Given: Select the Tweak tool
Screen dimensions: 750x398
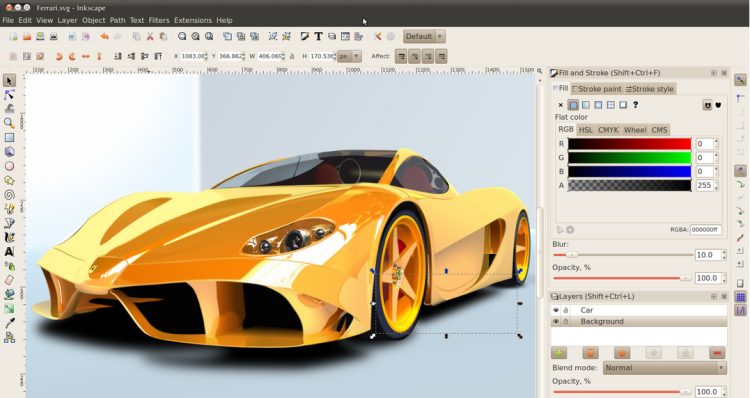Looking at the screenshot, I should (9, 109).
